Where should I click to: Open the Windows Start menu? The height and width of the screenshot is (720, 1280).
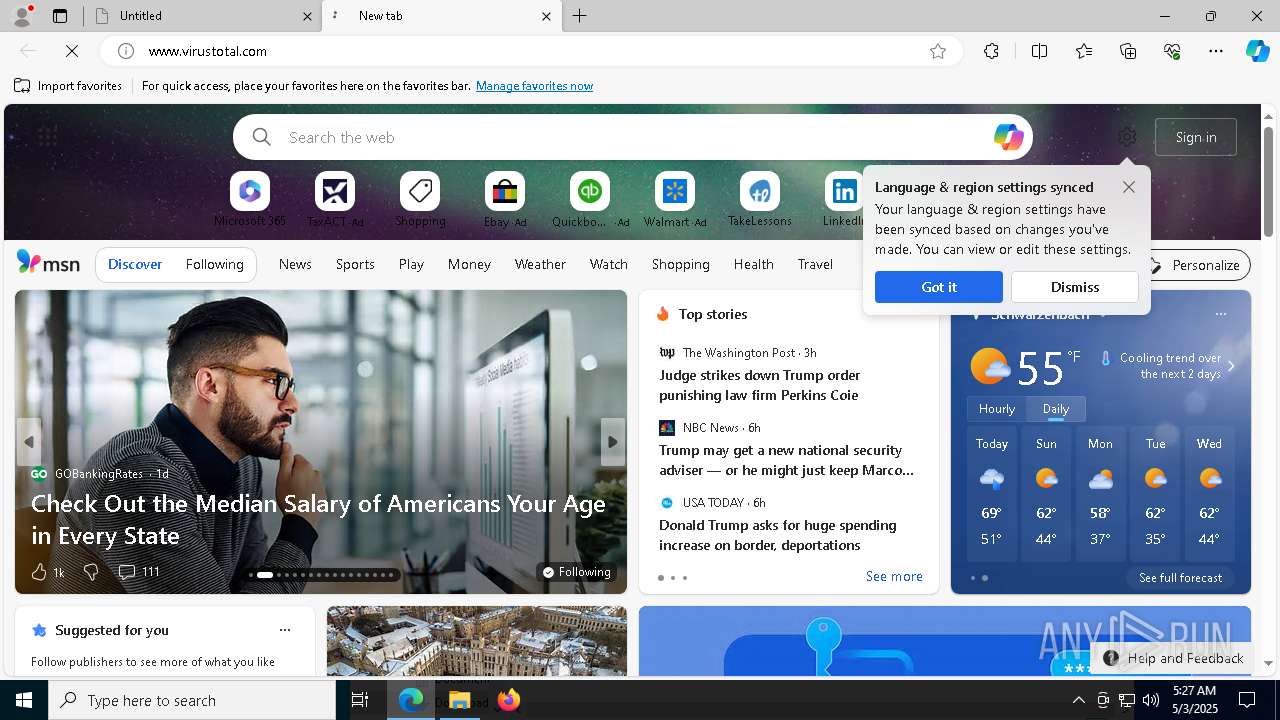click(24, 700)
